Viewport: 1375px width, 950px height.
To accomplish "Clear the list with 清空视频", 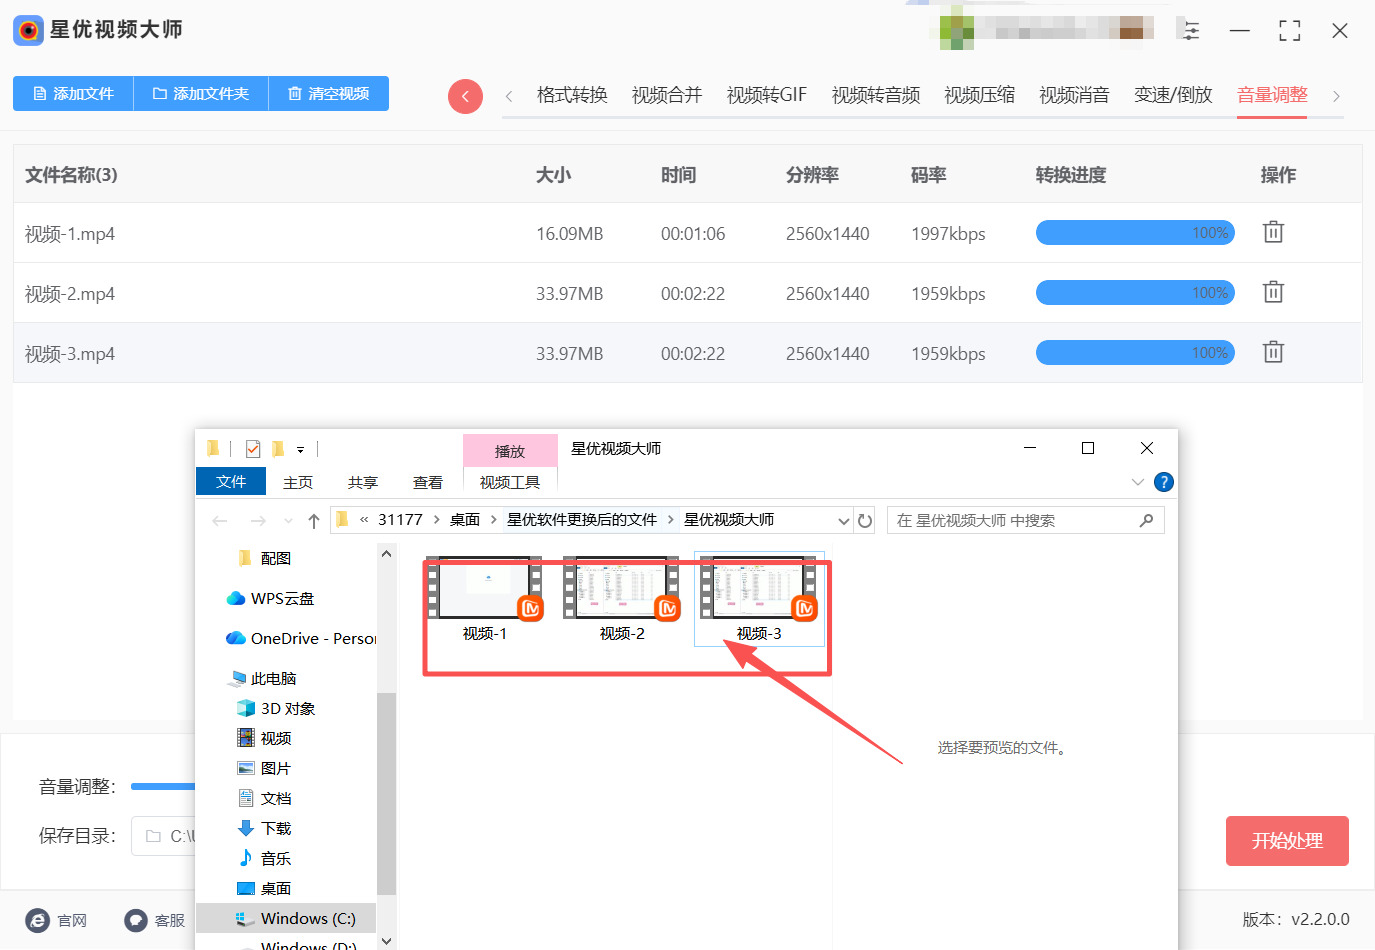I will [x=329, y=93].
